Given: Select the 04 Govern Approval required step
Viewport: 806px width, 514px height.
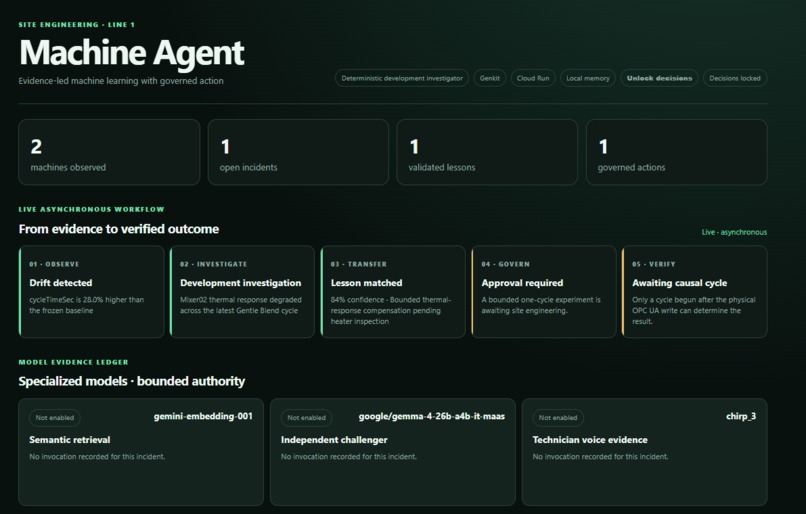Looking at the screenshot, I should (x=544, y=291).
